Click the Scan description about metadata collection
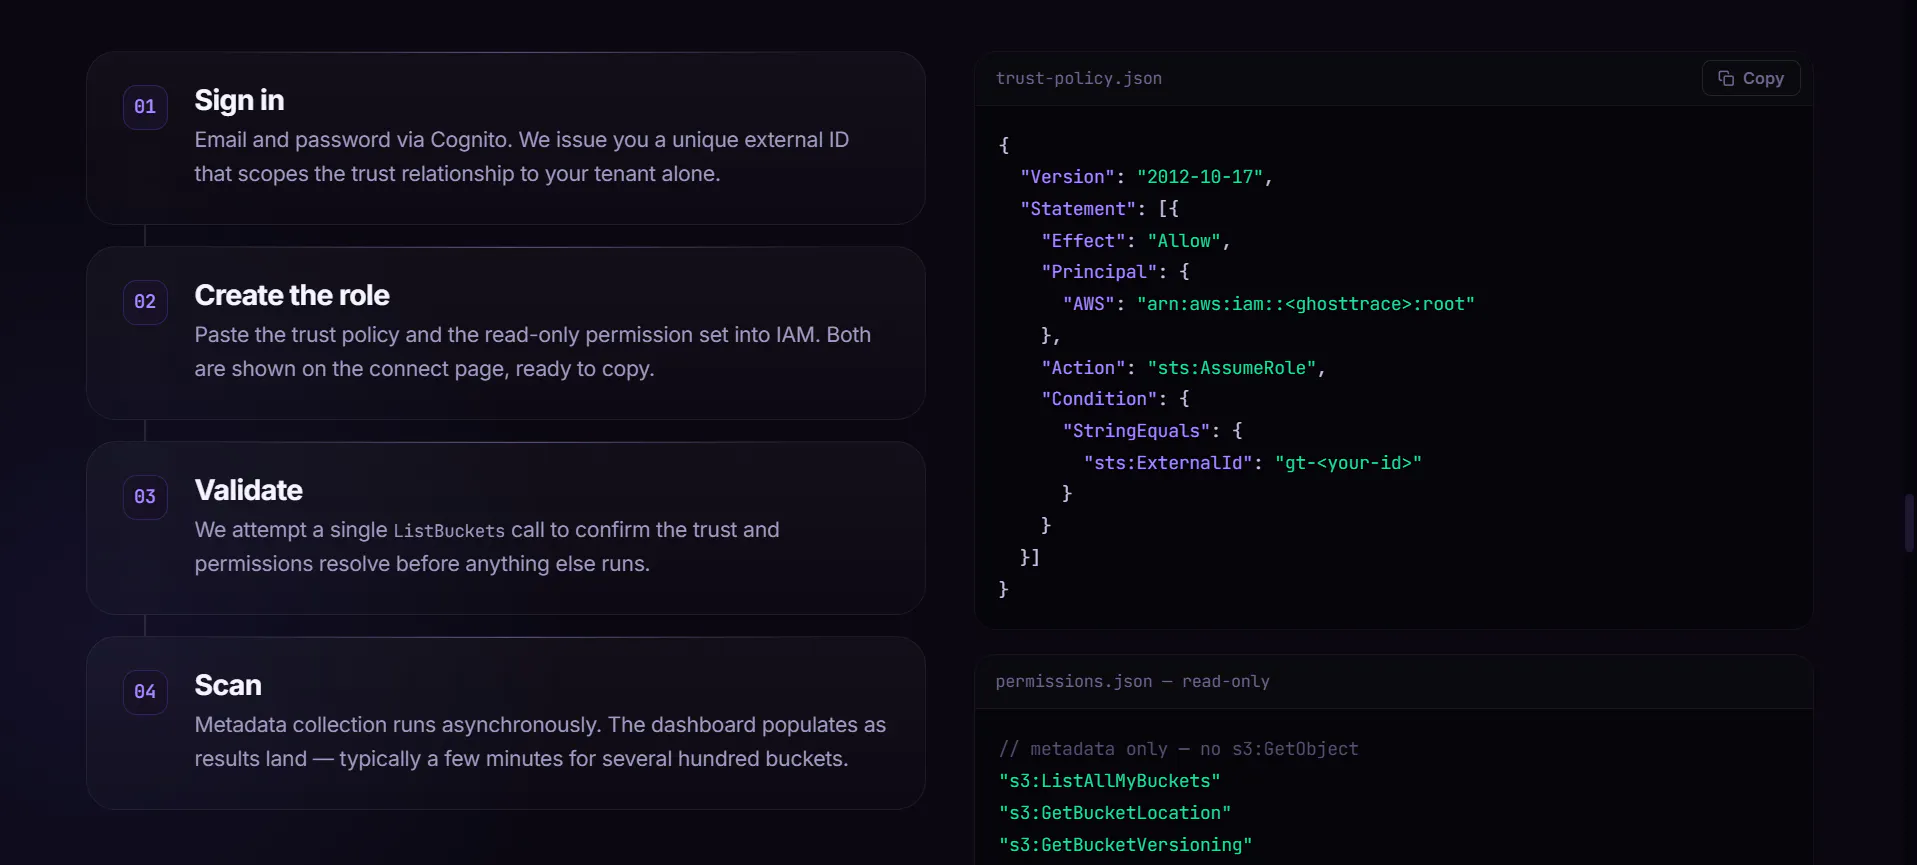This screenshot has width=1917, height=865. point(540,742)
